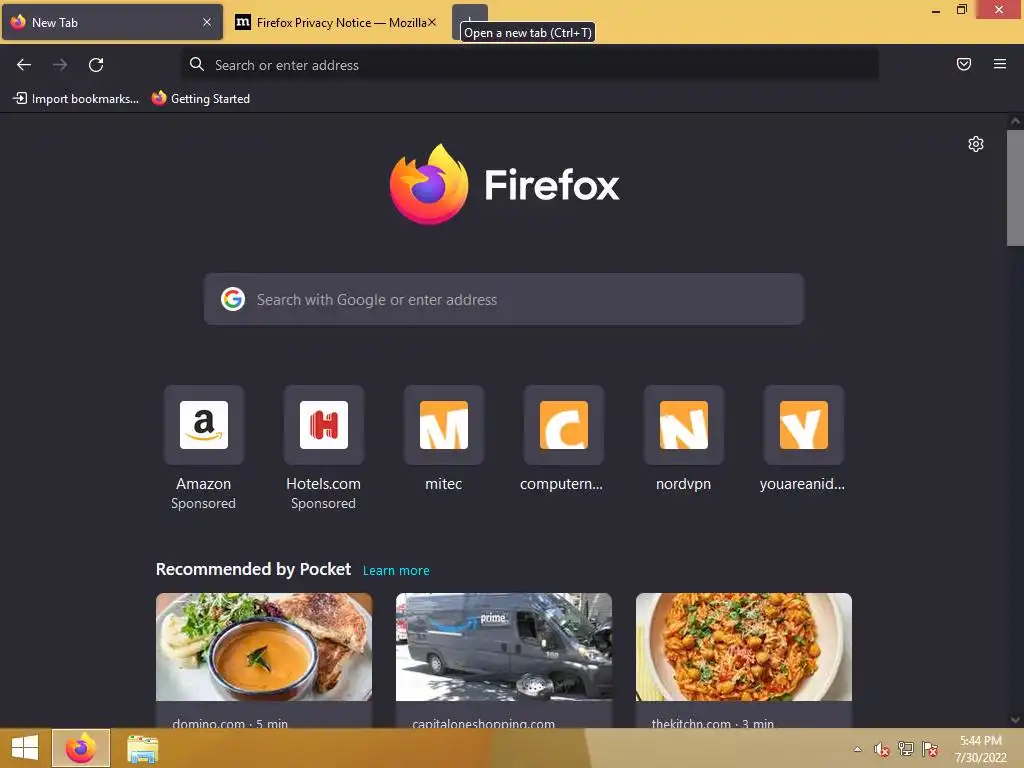
Task: Click the forward navigation arrow
Action: [x=60, y=65]
